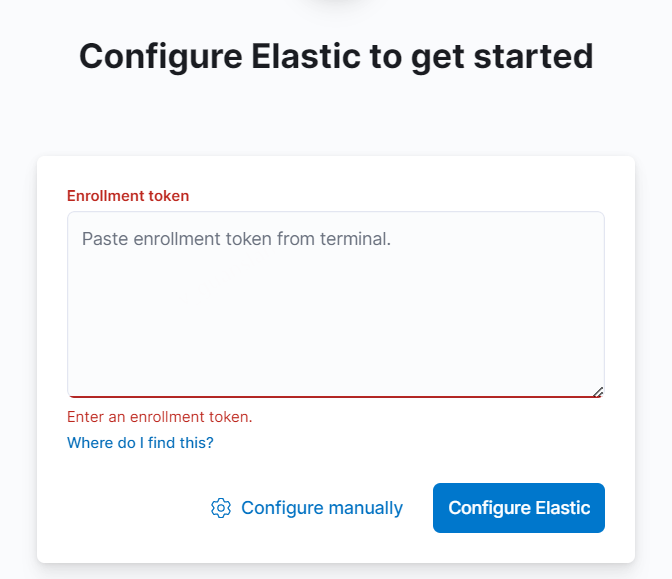Viewport: 672px width, 579px height.
Task: Select the Enrollment token field label
Action: [x=128, y=196]
